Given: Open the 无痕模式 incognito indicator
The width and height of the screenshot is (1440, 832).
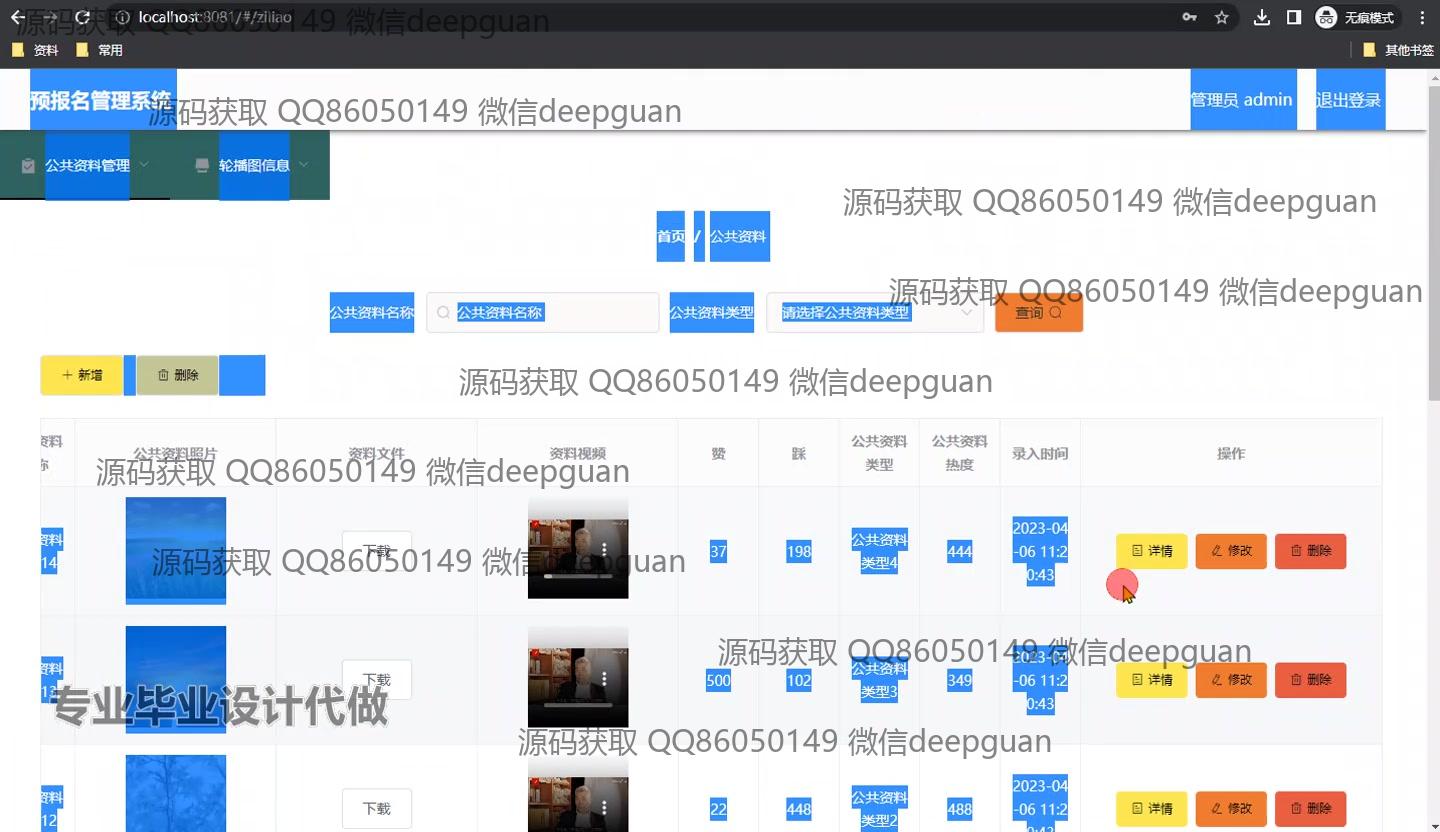Looking at the screenshot, I should pyautogui.click(x=1356, y=17).
